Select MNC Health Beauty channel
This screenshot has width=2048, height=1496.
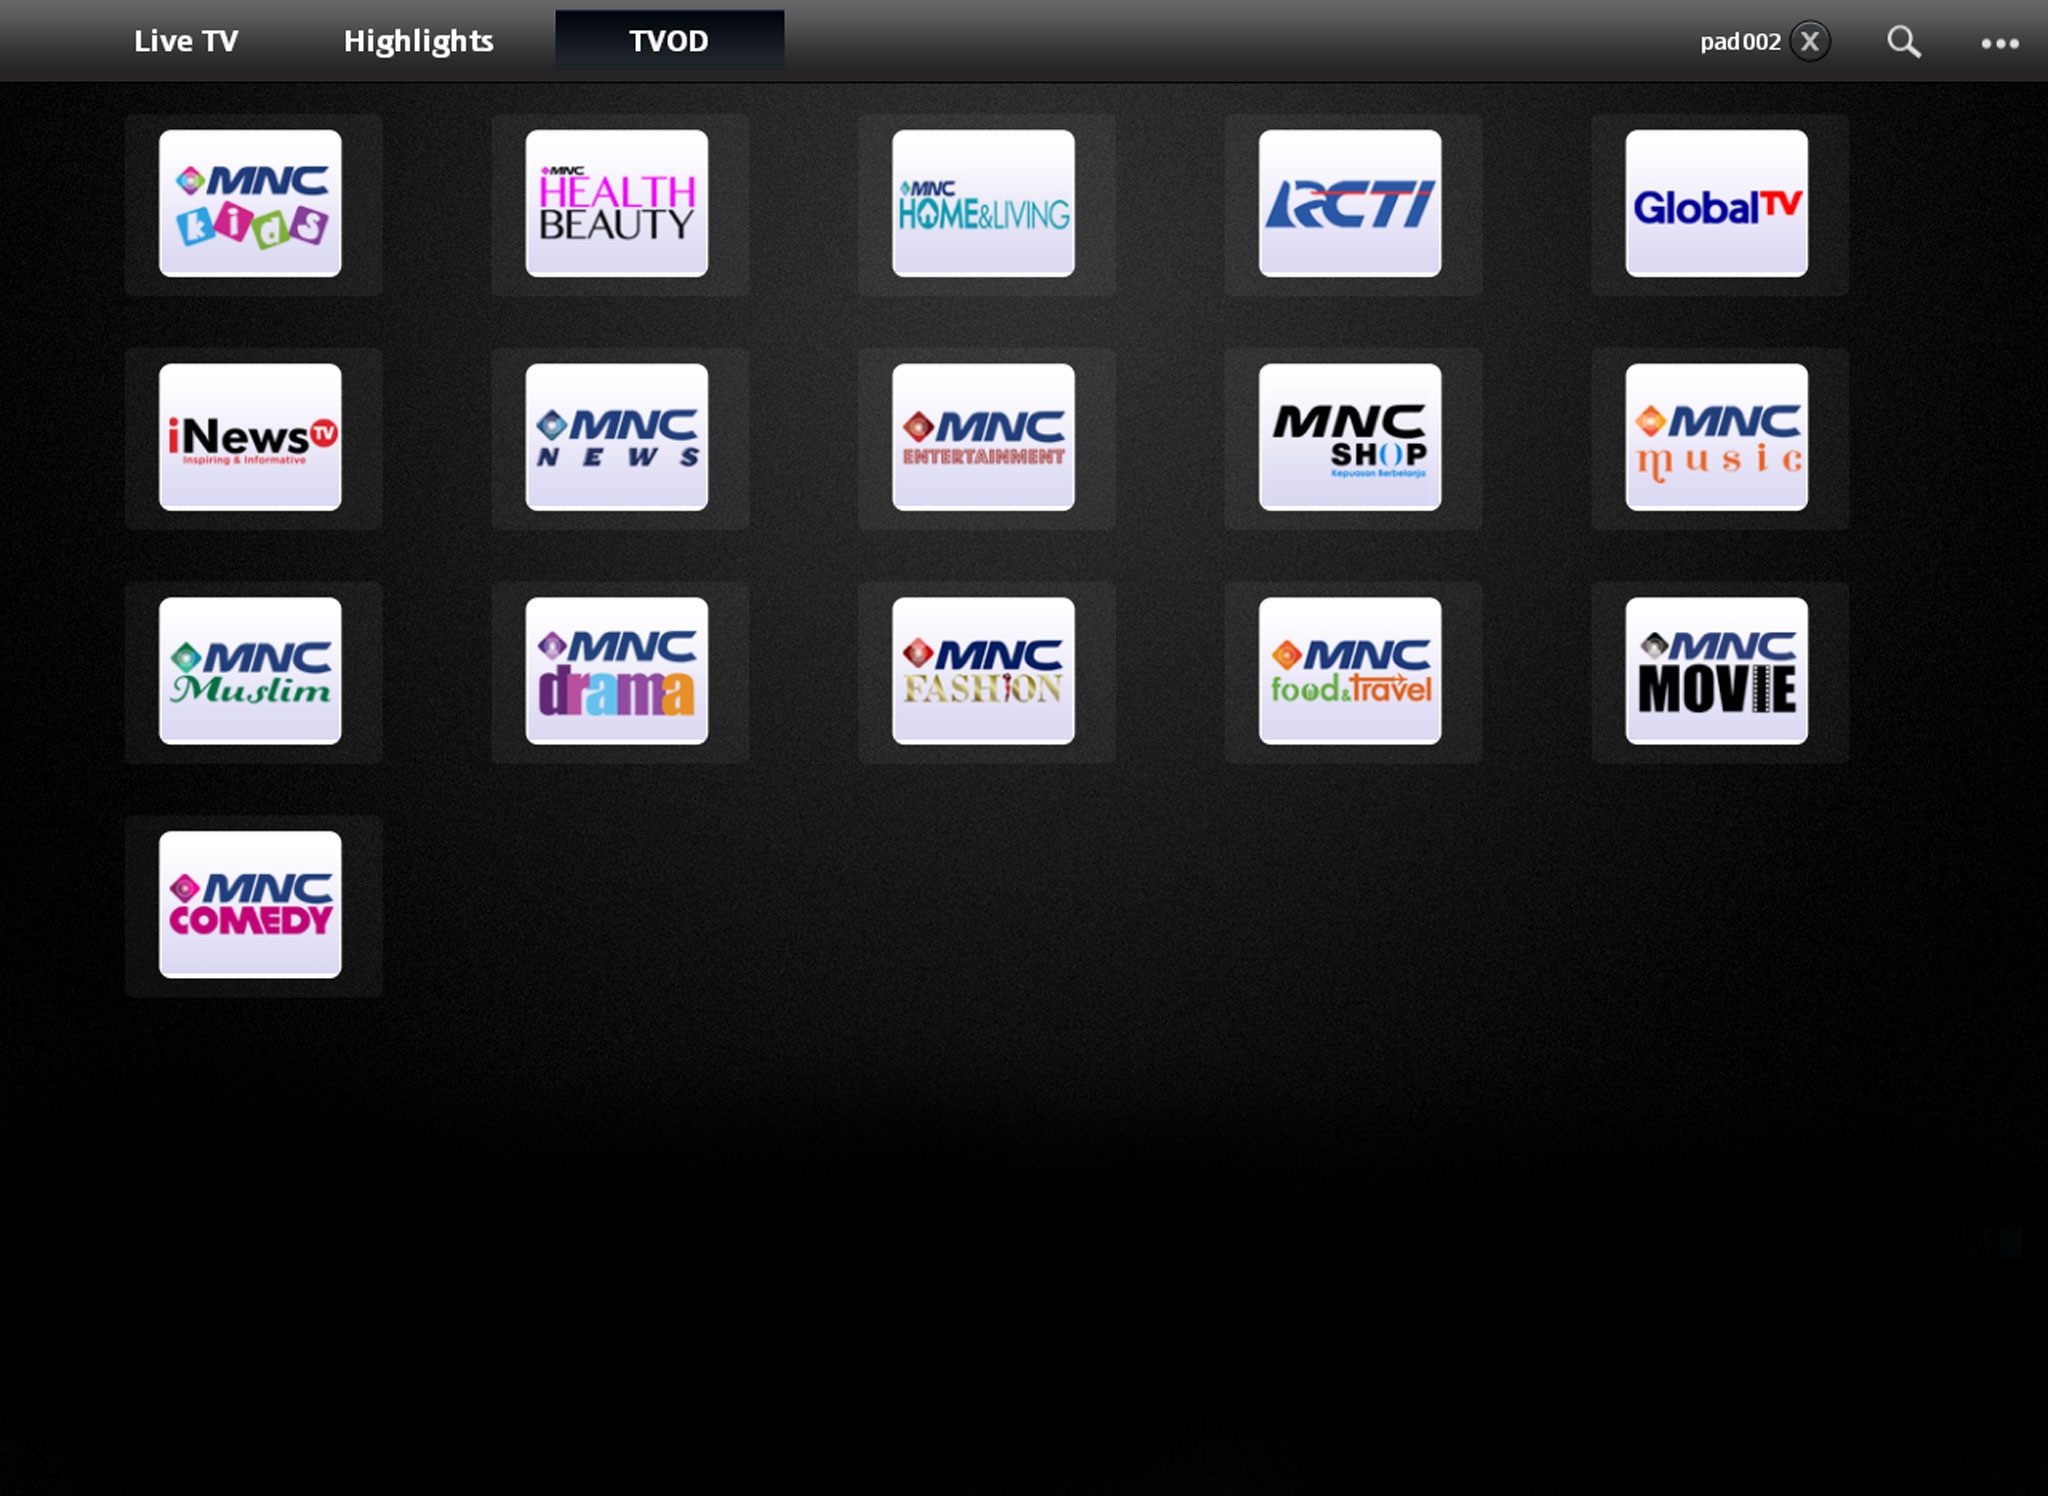pyautogui.click(x=617, y=203)
